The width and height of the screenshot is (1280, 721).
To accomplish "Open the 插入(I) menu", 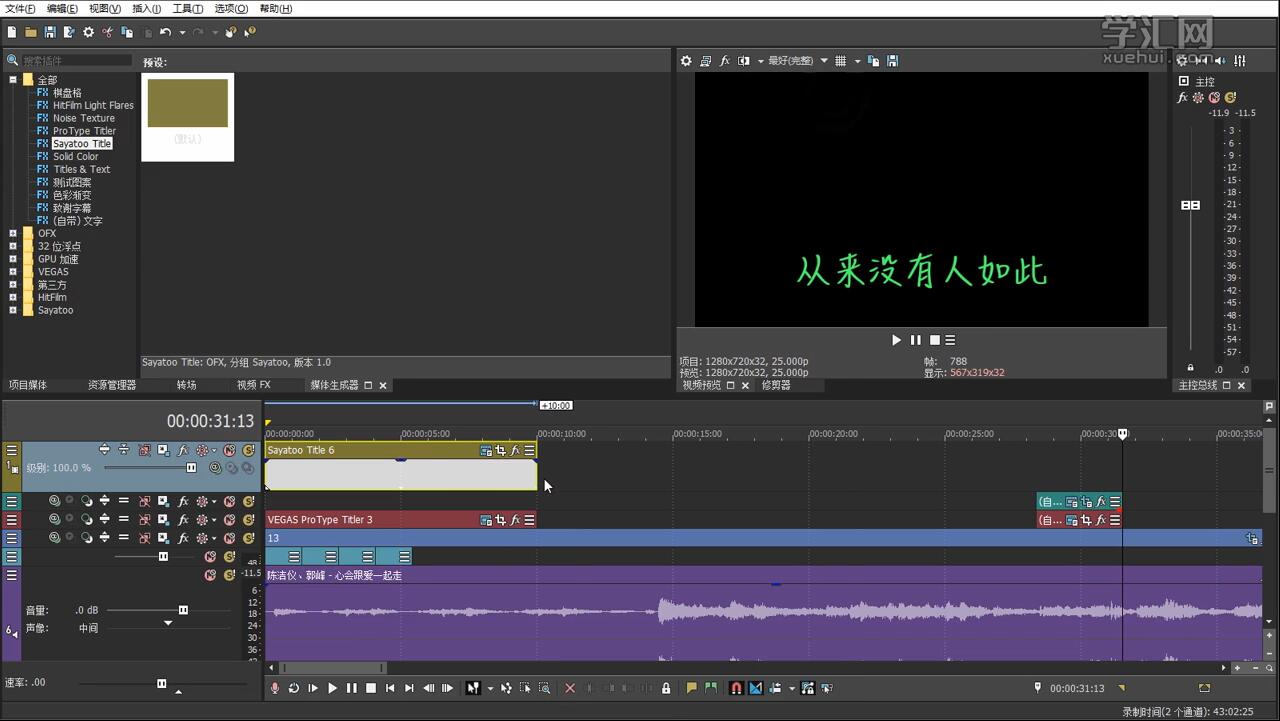I will (x=146, y=8).
